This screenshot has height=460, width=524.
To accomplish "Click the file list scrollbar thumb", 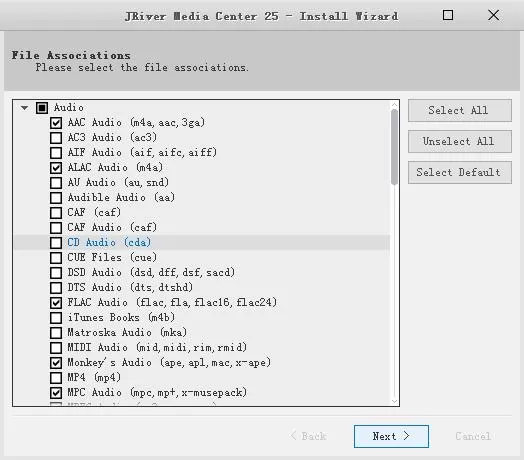I will pyautogui.click(x=394, y=147).
